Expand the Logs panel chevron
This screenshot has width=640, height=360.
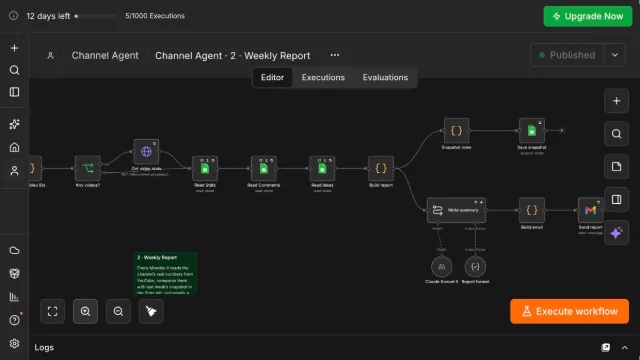click(624, 348)
